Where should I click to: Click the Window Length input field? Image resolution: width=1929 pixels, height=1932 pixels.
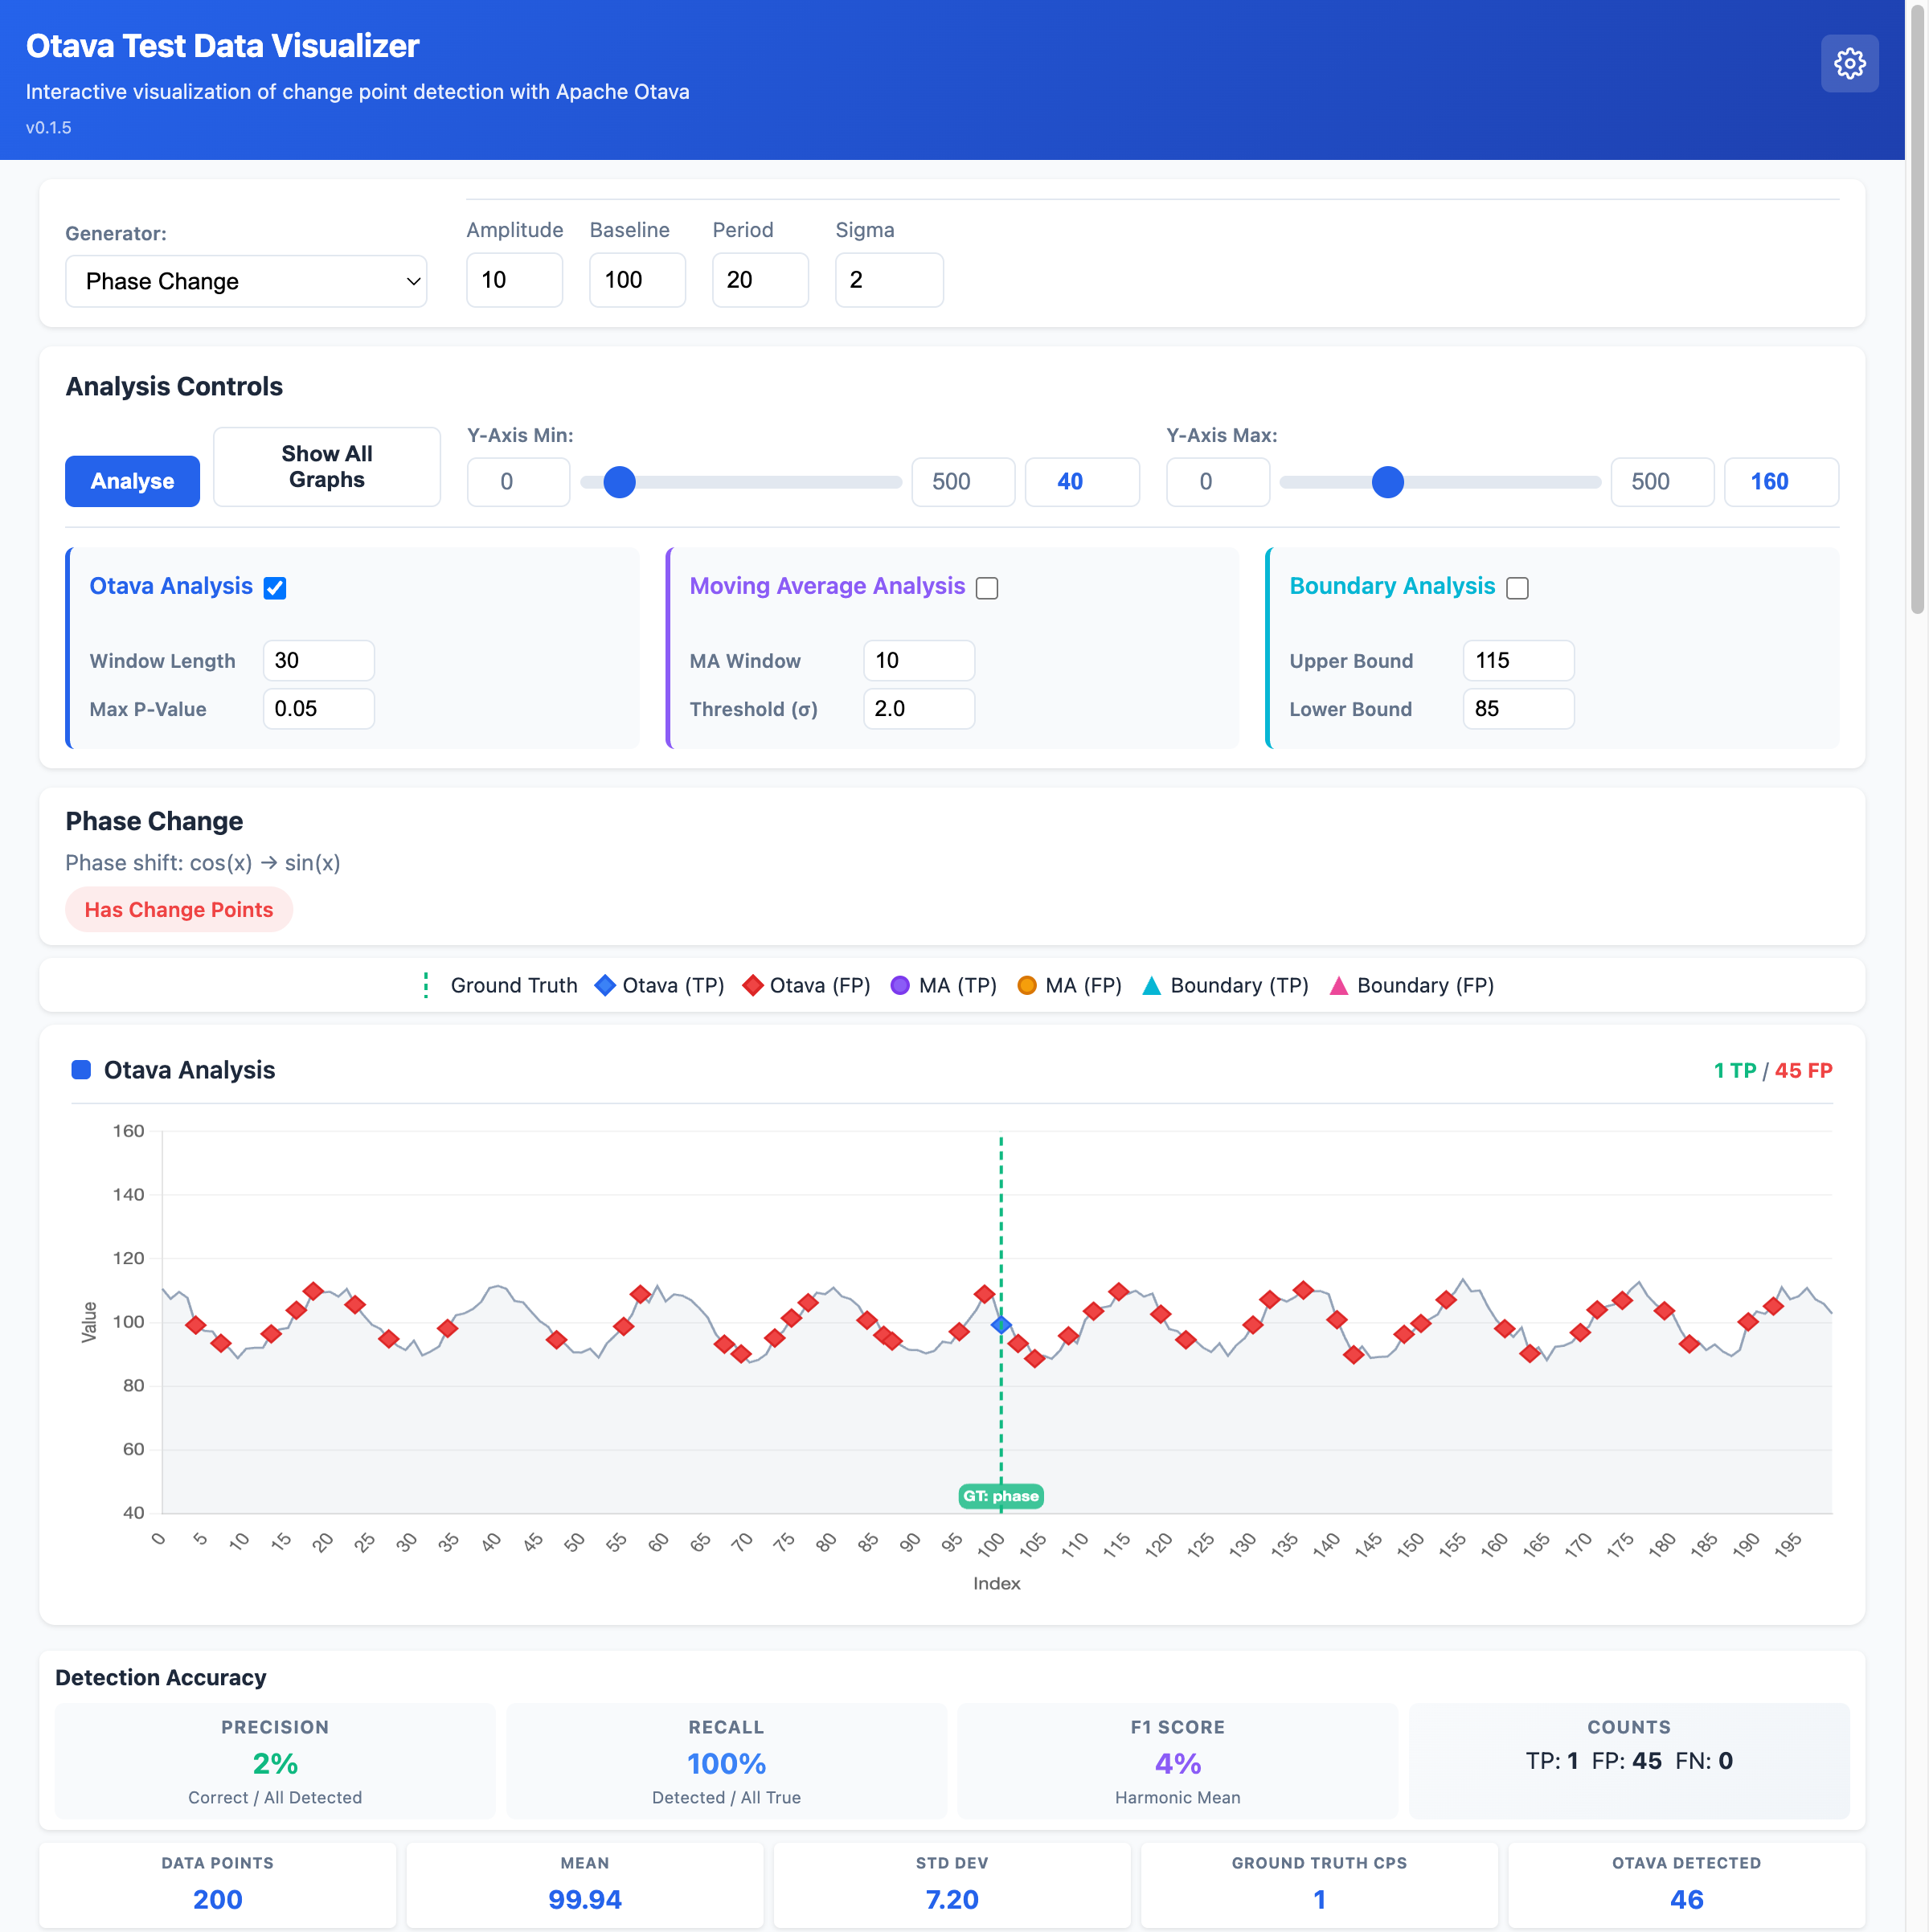tap(318, 661)
